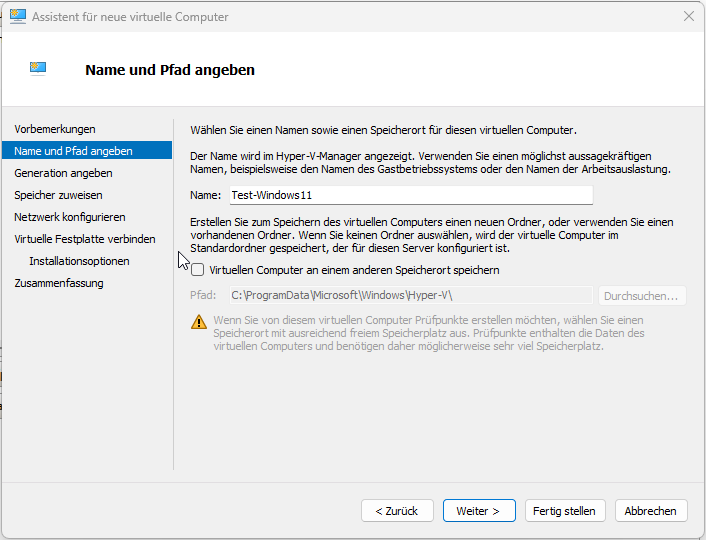Proceed with the Weiter button
The height and width of the screenshot is (540, 706).
[479, 511]
